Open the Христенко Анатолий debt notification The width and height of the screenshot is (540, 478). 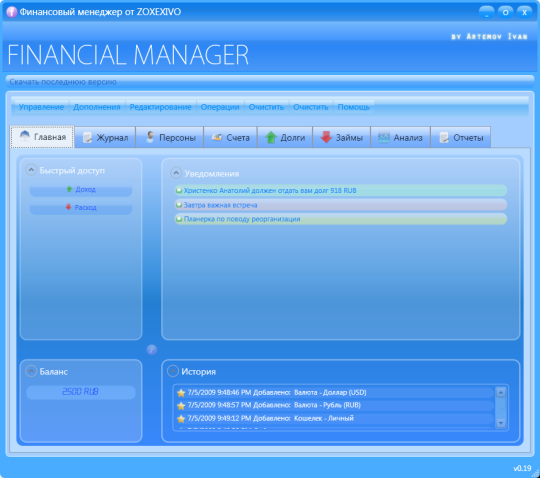341,190
